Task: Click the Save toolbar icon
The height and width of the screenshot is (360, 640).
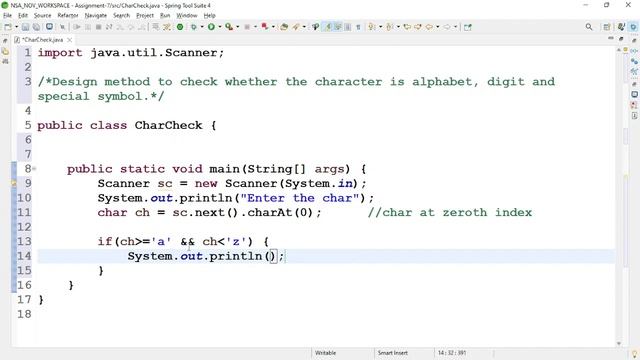Action: pos(25,27)
